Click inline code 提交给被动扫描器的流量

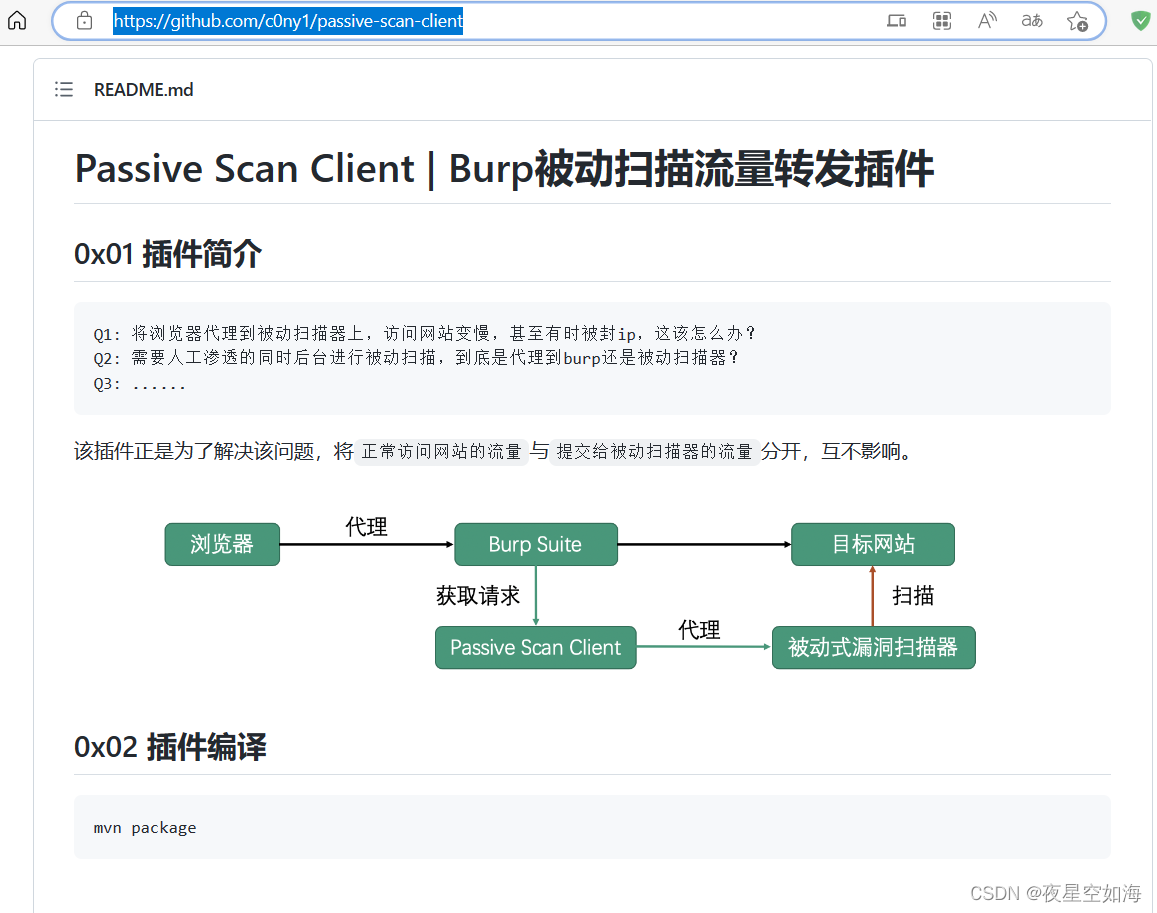(655, 451)
